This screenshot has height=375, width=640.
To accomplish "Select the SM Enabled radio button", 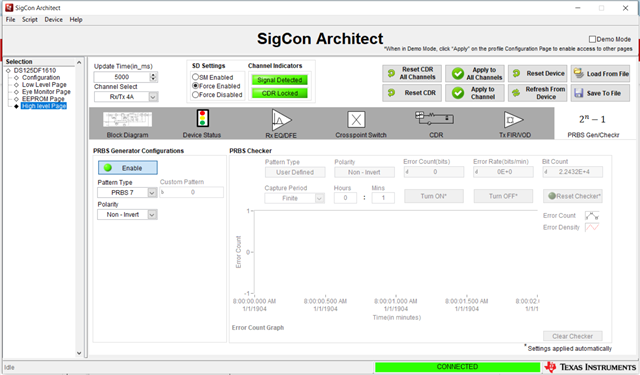I will (x=196, y=77).
